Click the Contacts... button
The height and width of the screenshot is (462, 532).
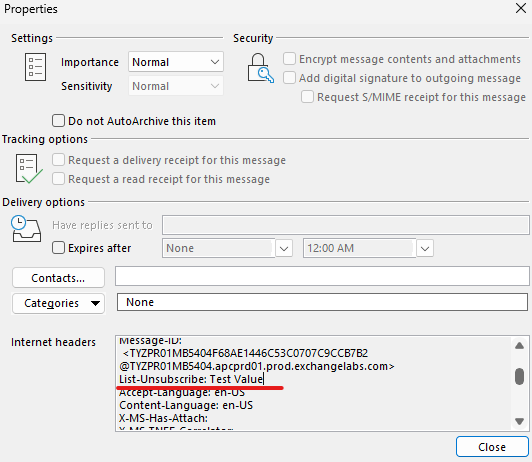58,278
